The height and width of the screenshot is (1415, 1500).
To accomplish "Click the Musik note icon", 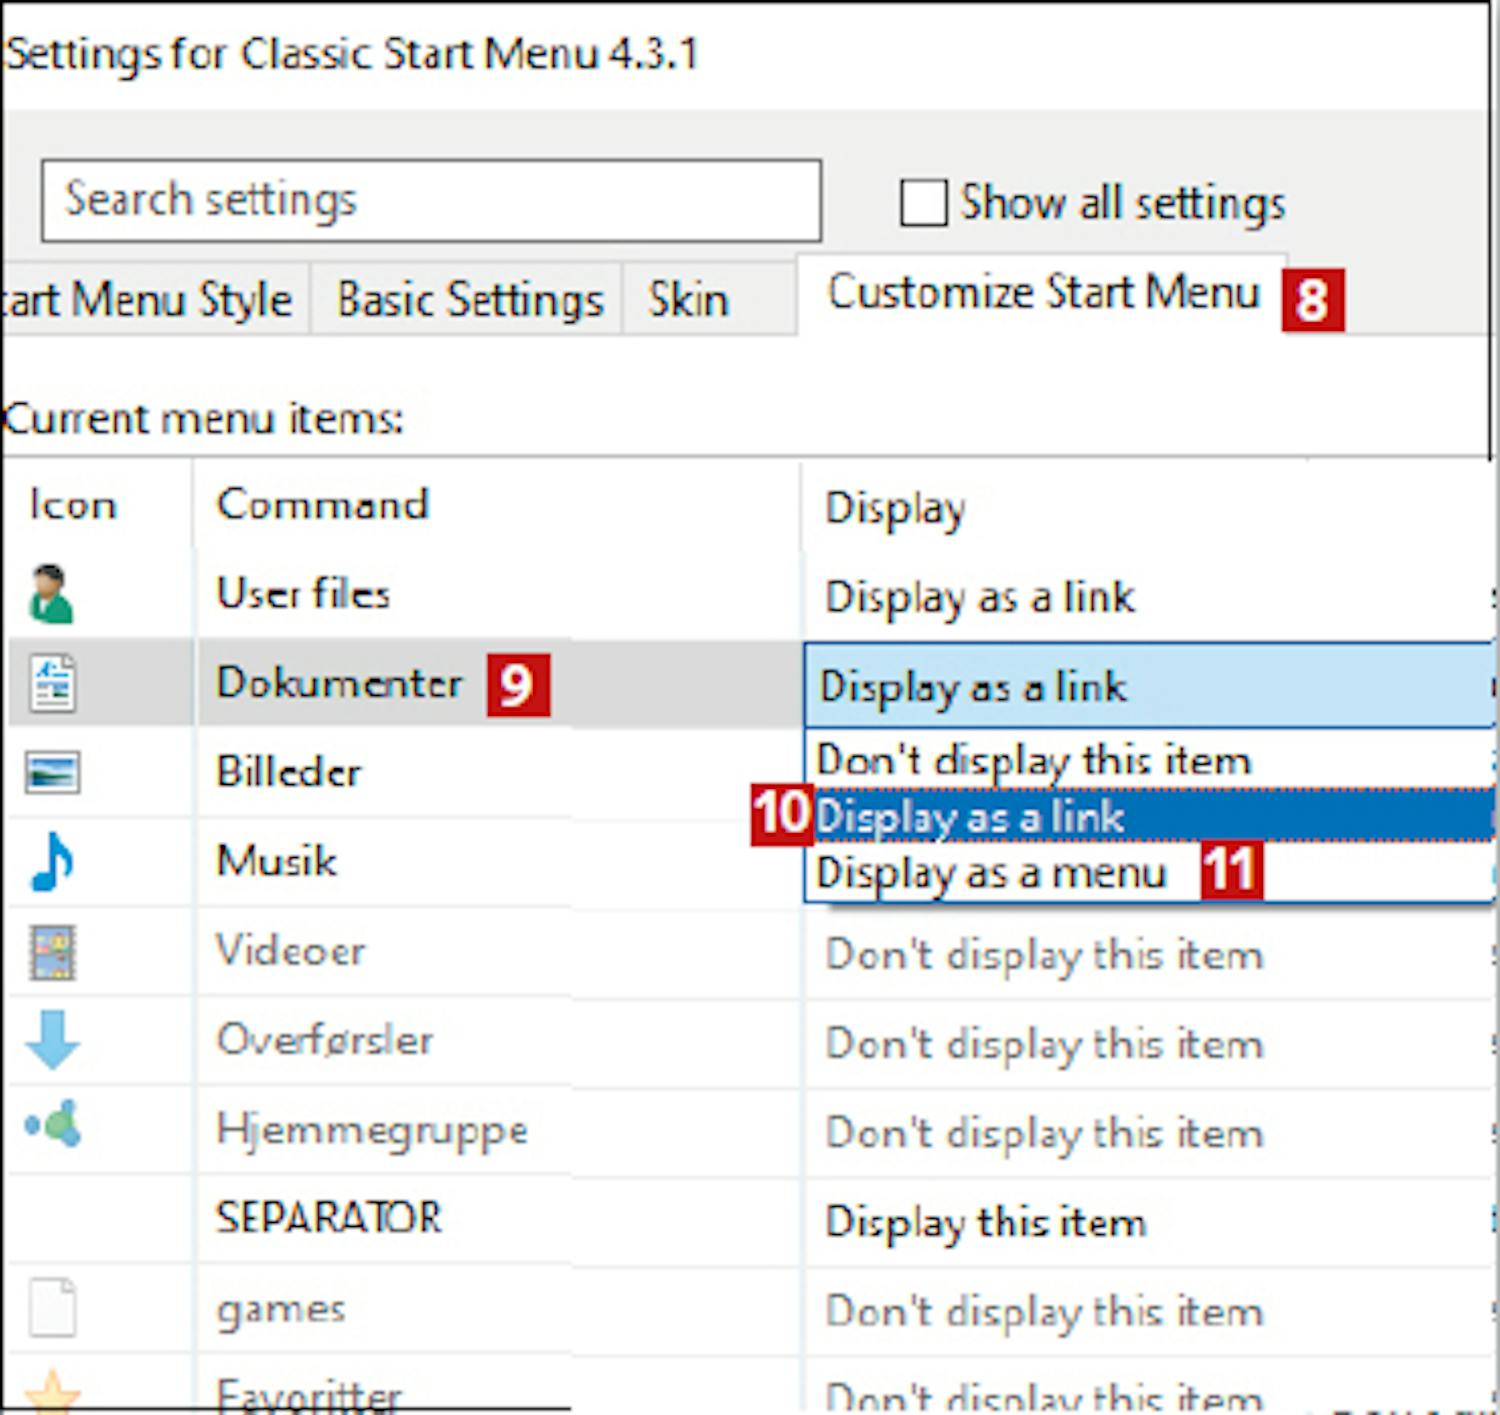I will [x=51, y=861].
